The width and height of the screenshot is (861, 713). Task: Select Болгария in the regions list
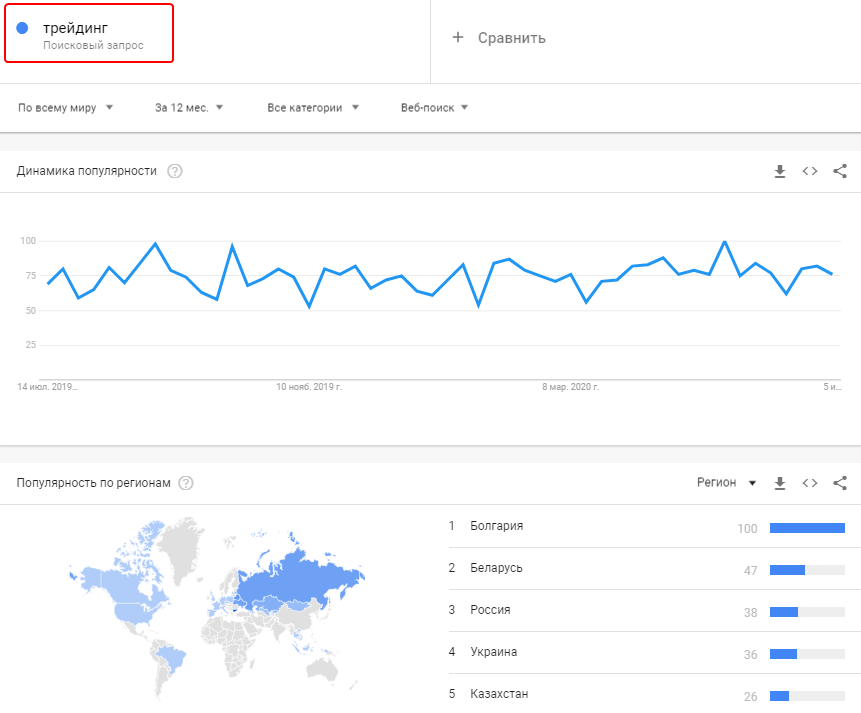pyautogui.click(x=497, y=526)
